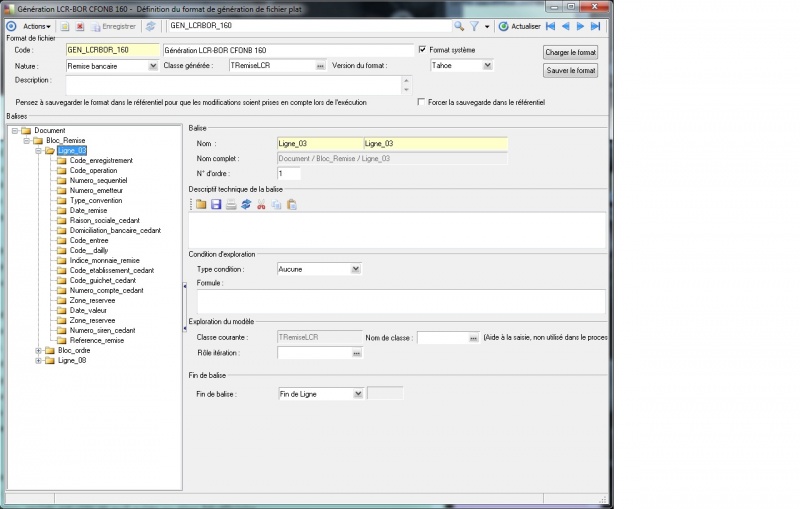Open the filter funnel icon
This screenshot has height=509, width=800.
click(x=474, y=26)
